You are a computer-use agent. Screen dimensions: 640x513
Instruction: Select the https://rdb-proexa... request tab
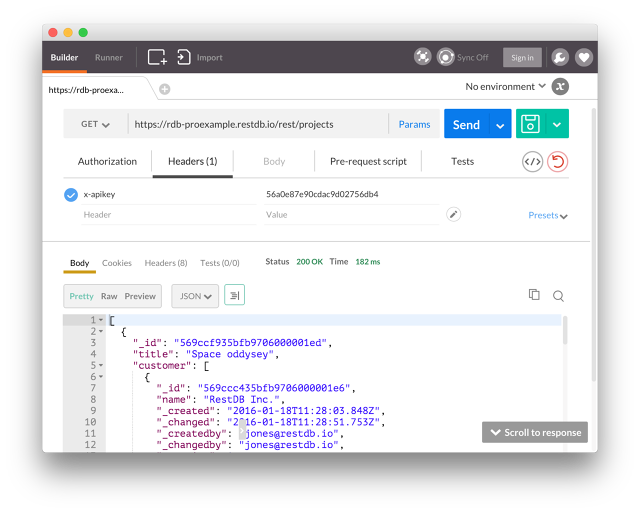[x=86, y=90]
